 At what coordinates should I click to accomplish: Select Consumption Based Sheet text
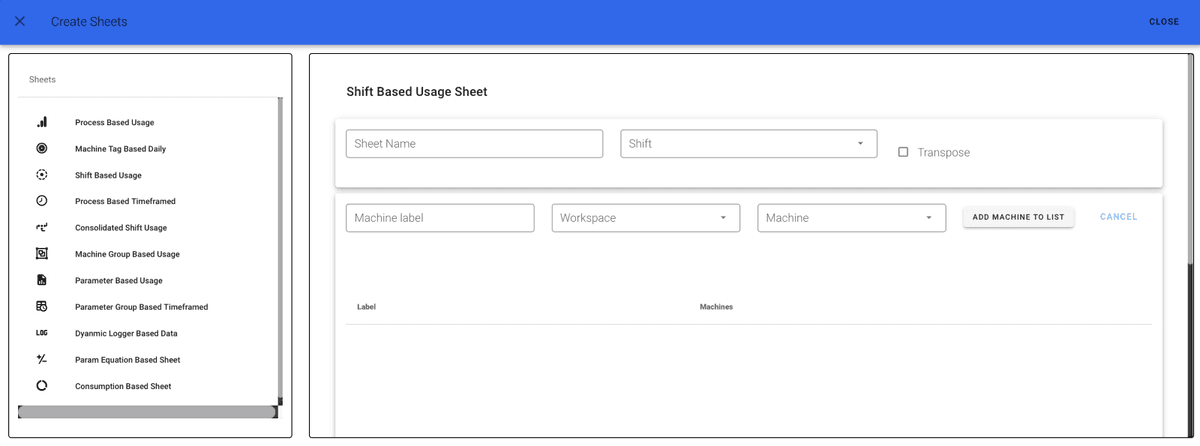[123, 386]
